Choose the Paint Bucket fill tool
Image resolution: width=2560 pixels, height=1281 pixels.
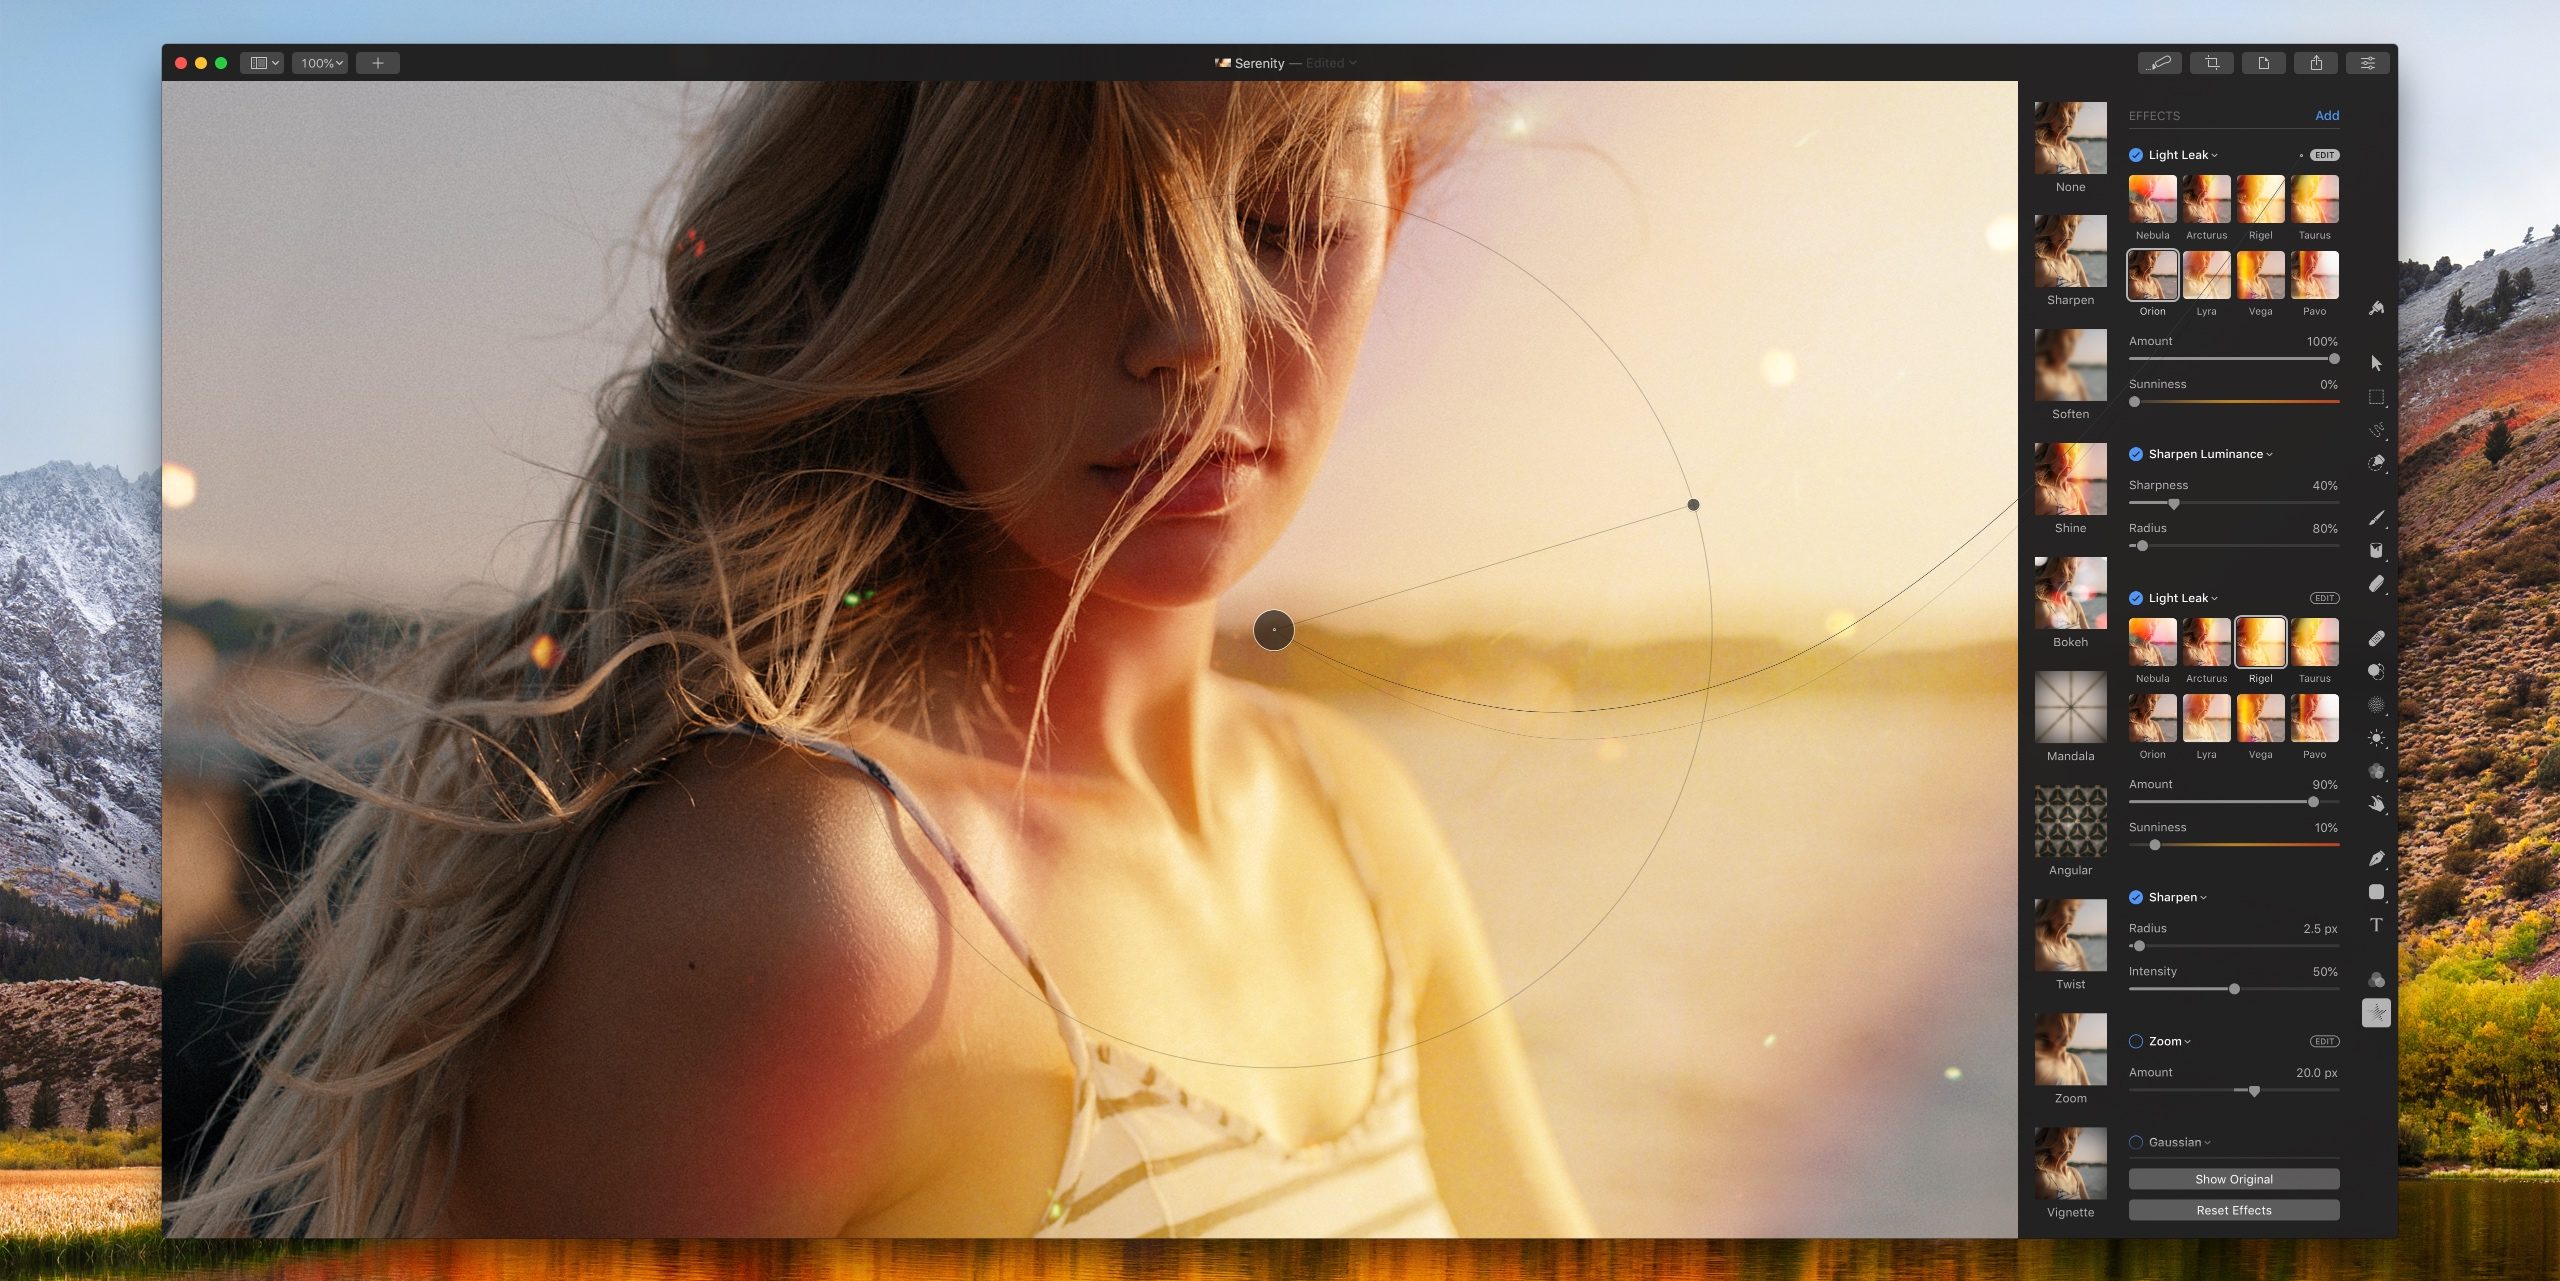(2376, 550)
